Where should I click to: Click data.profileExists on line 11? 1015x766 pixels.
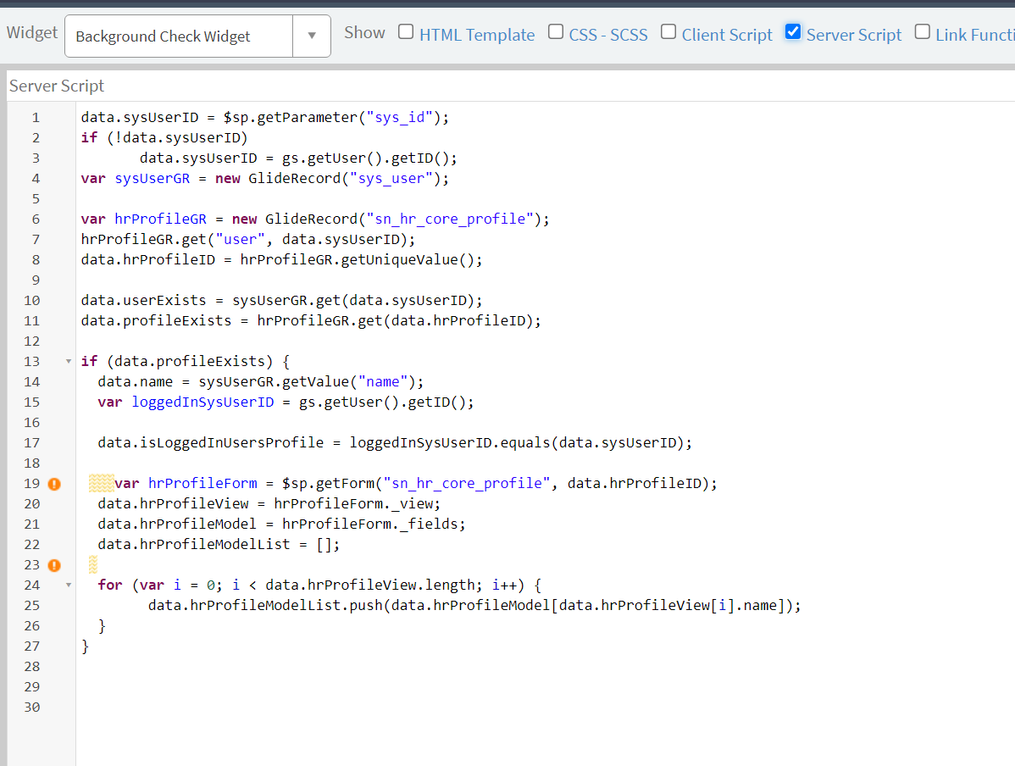tap(156, 321)
